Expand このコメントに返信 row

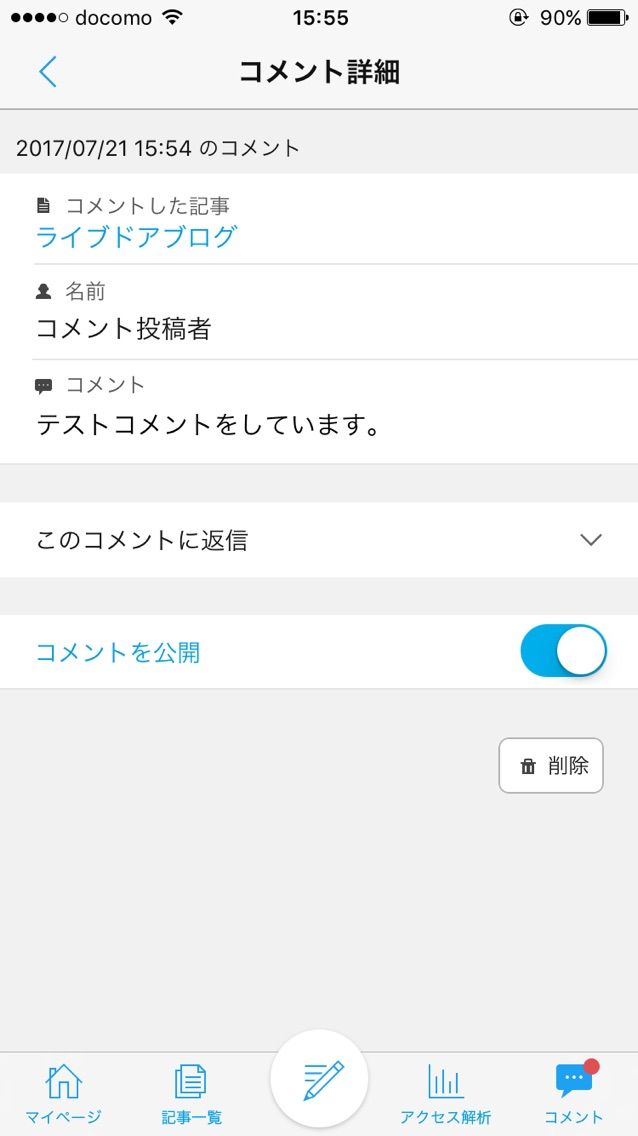point(142,541)
